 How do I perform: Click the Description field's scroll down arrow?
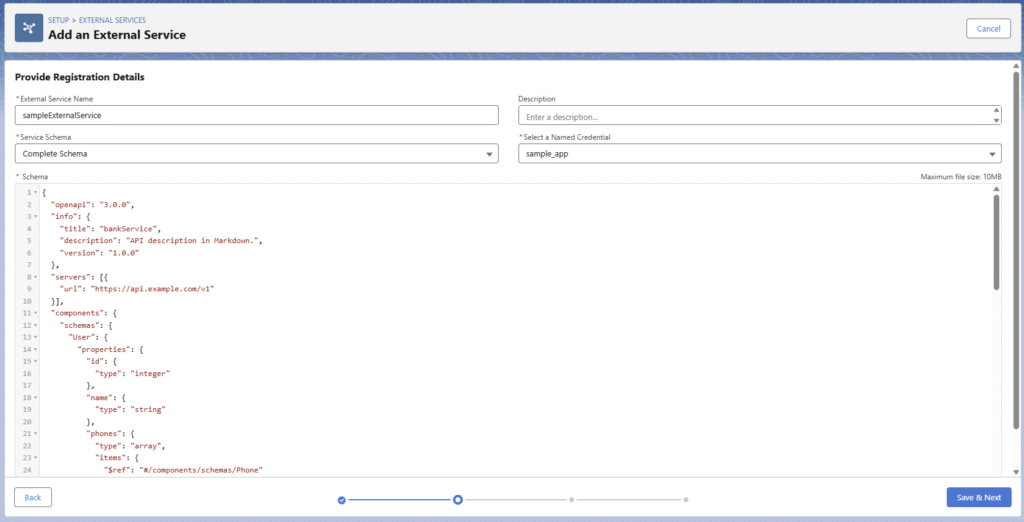pos(995,120)
